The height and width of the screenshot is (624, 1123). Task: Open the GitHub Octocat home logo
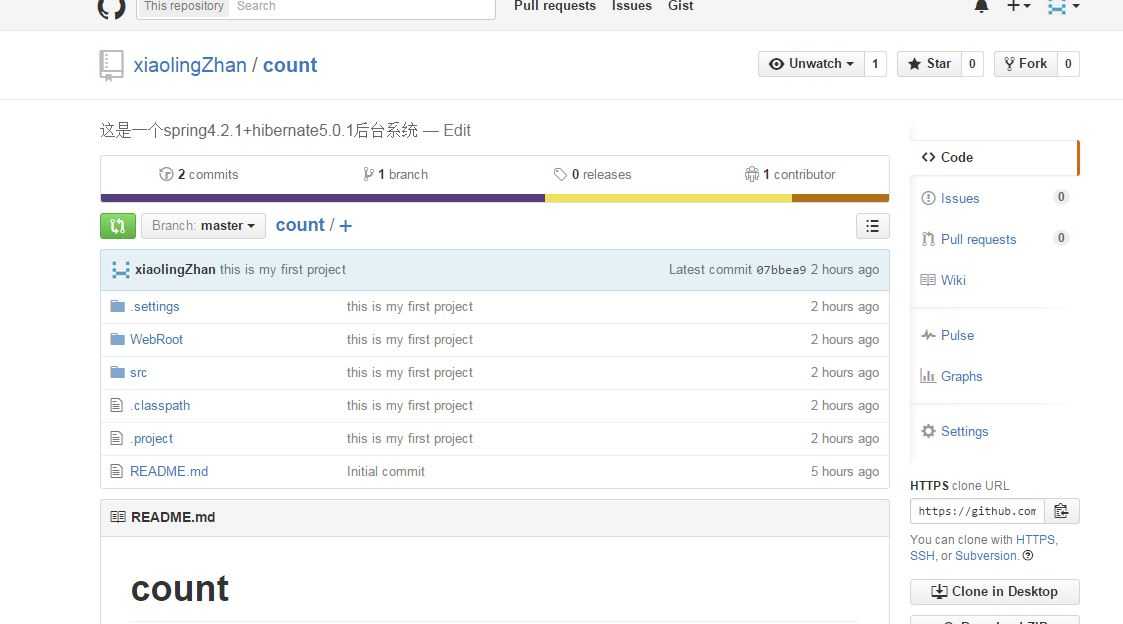(x=111, y=7)
